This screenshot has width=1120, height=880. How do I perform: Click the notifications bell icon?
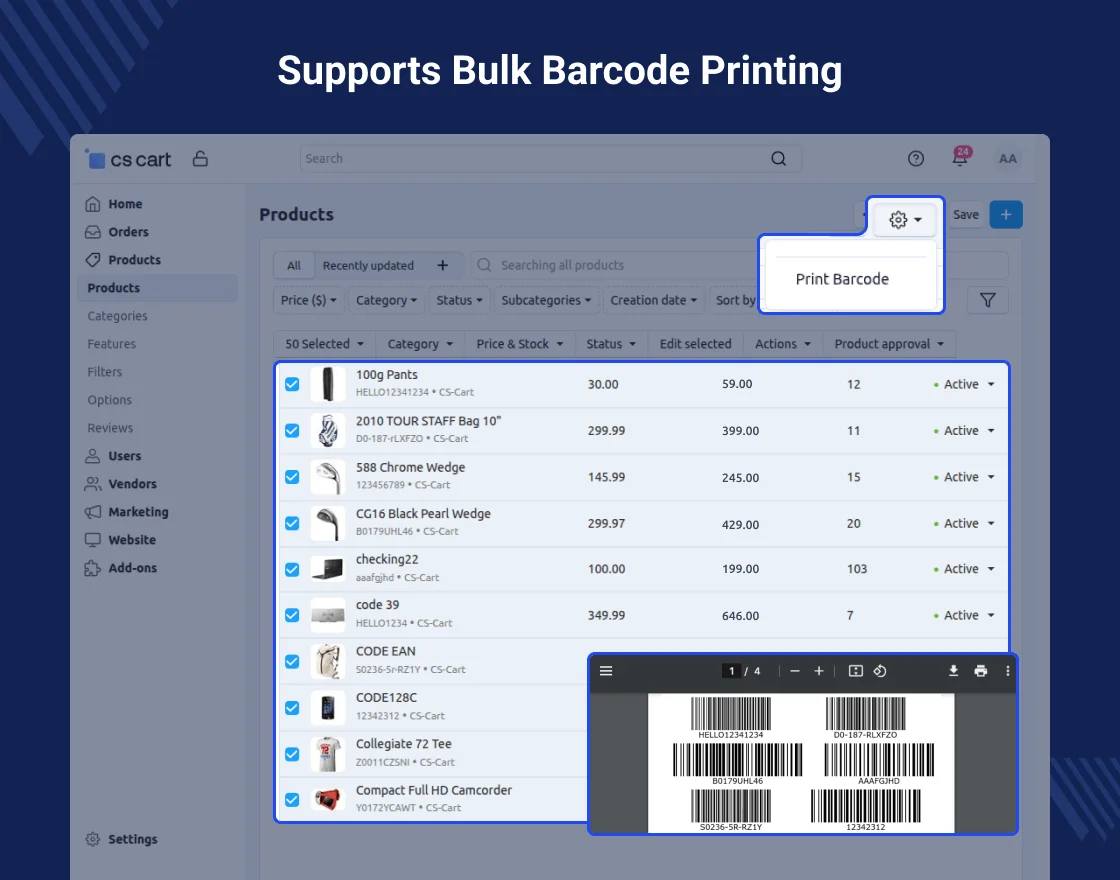pos(959,159)
